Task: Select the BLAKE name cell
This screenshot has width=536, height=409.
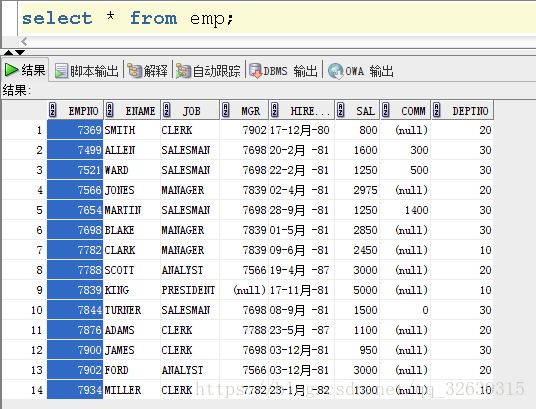Action: point(132,230)
